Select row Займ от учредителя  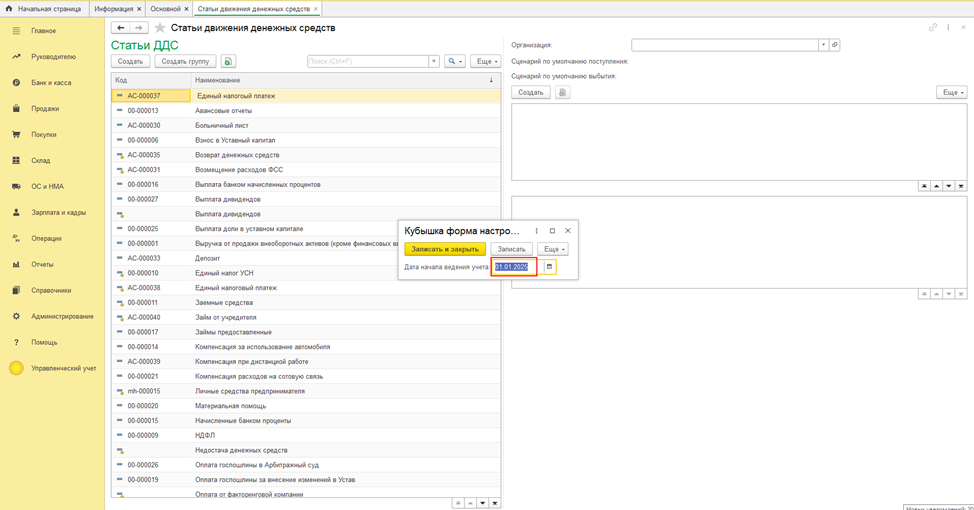(306, 317)
